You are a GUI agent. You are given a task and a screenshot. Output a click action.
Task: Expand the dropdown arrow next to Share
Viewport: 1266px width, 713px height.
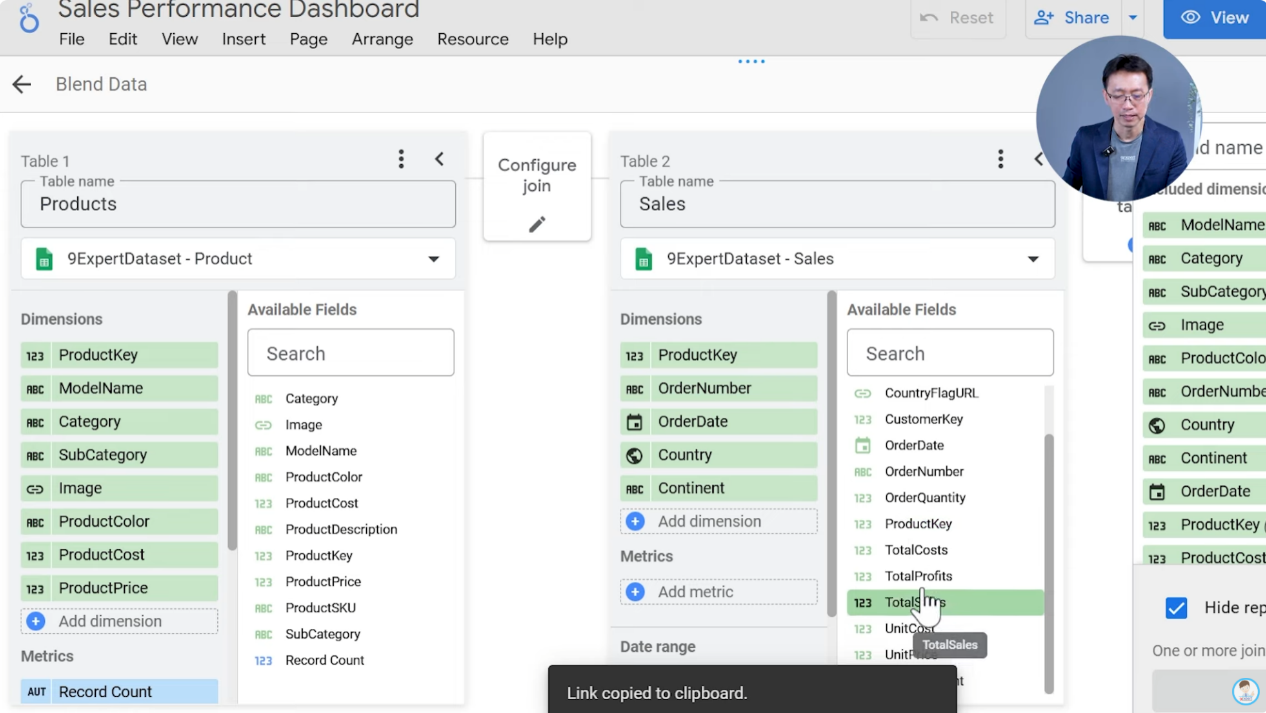(1133, 17)
